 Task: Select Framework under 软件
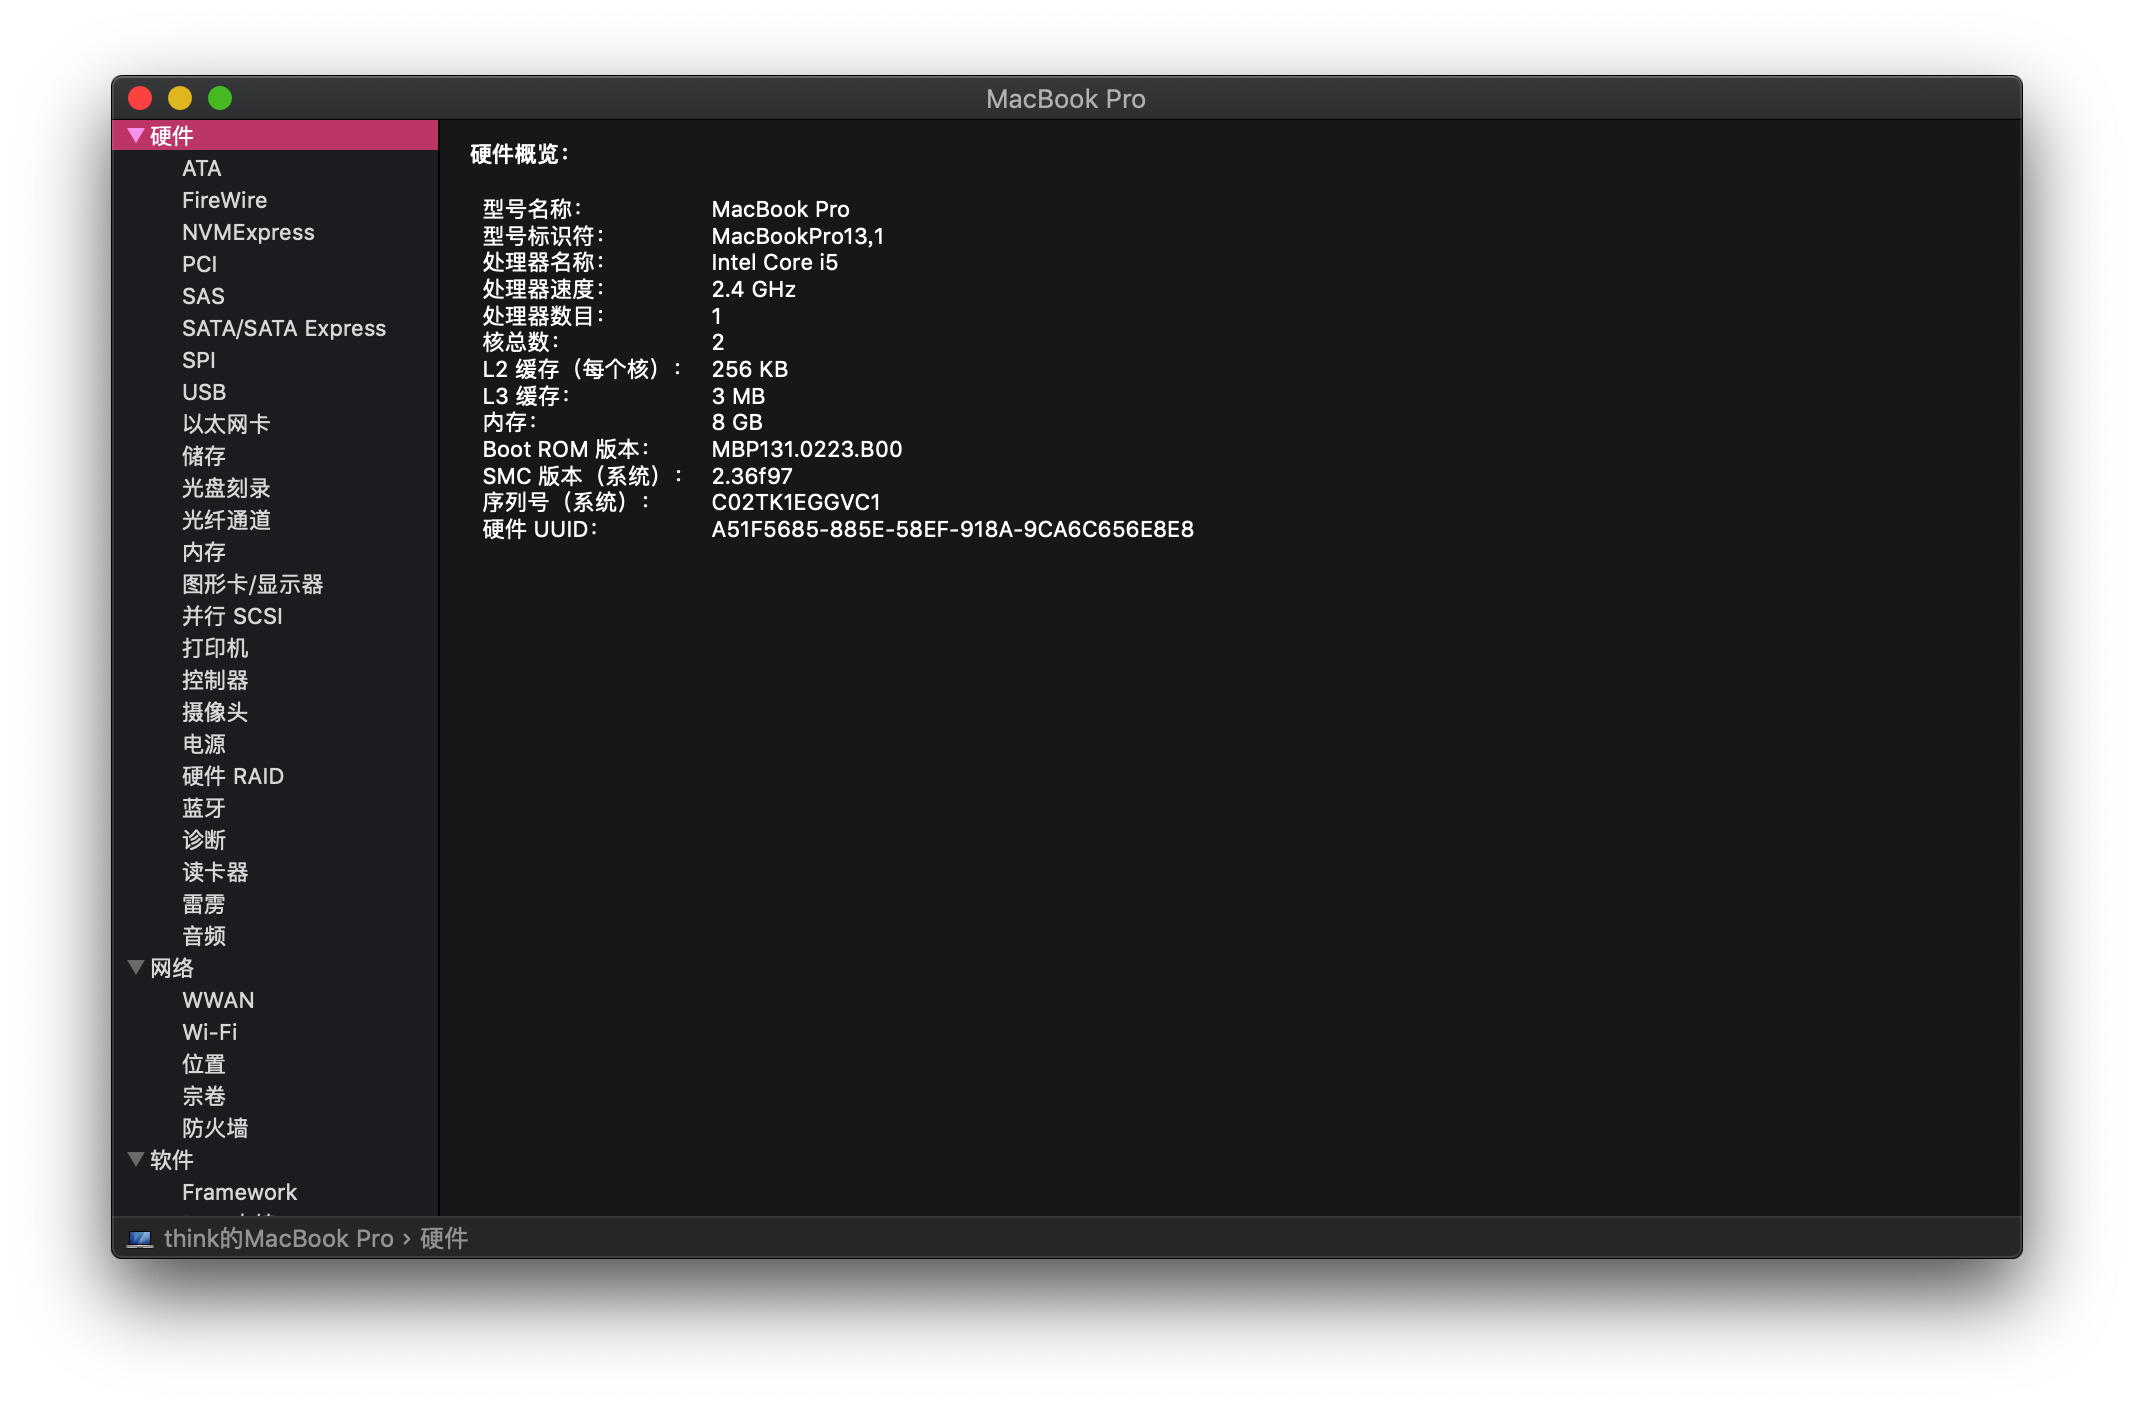click(x=240, y=1192)
